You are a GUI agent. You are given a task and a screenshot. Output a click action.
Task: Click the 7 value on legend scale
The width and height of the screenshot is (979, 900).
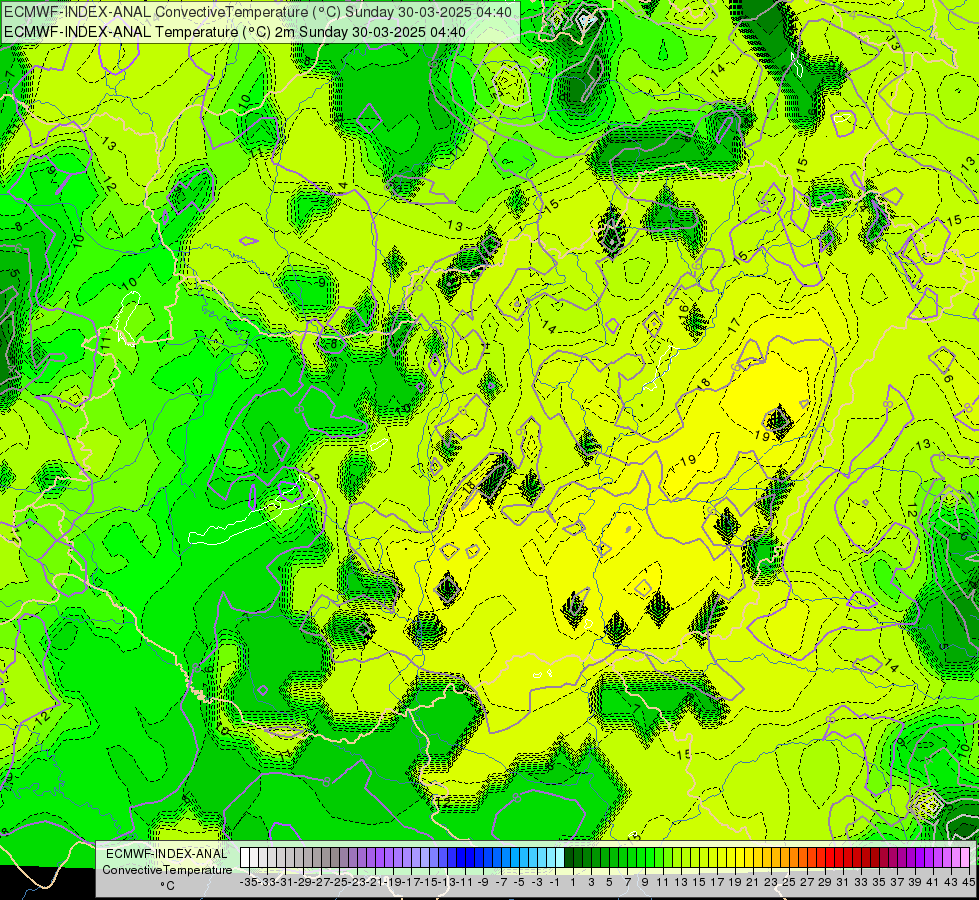(627, 883)
